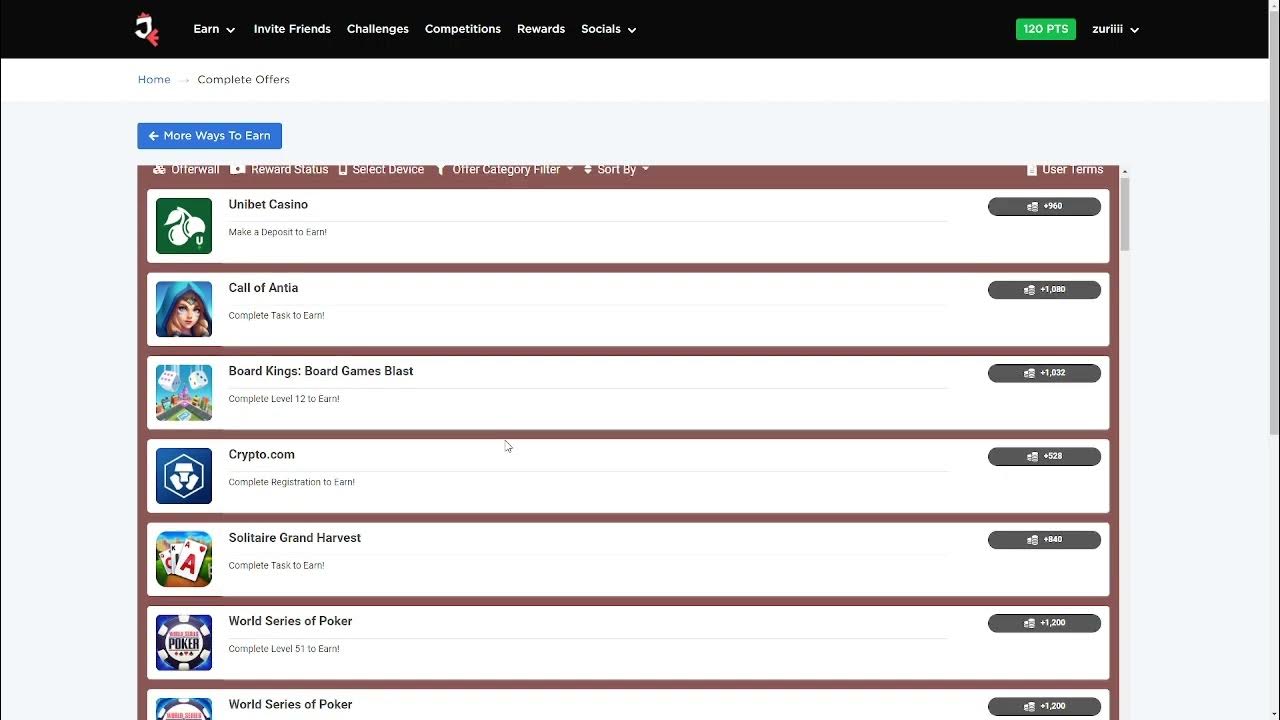Click 'Make a Deposit to Earn!' text
Image resolution: width=1280 pixels, height=720 pixels.
point(277,232)
